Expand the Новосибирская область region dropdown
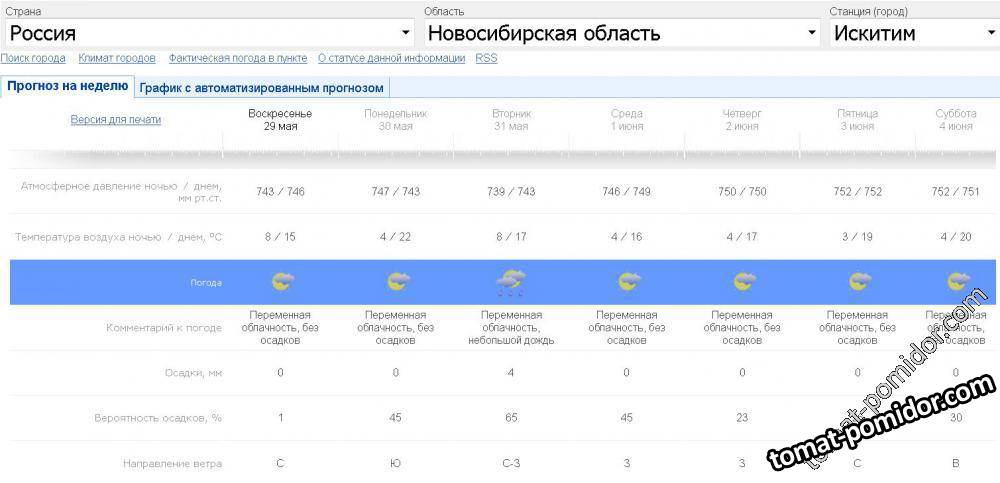1000x483 pixels. [622, 33]
